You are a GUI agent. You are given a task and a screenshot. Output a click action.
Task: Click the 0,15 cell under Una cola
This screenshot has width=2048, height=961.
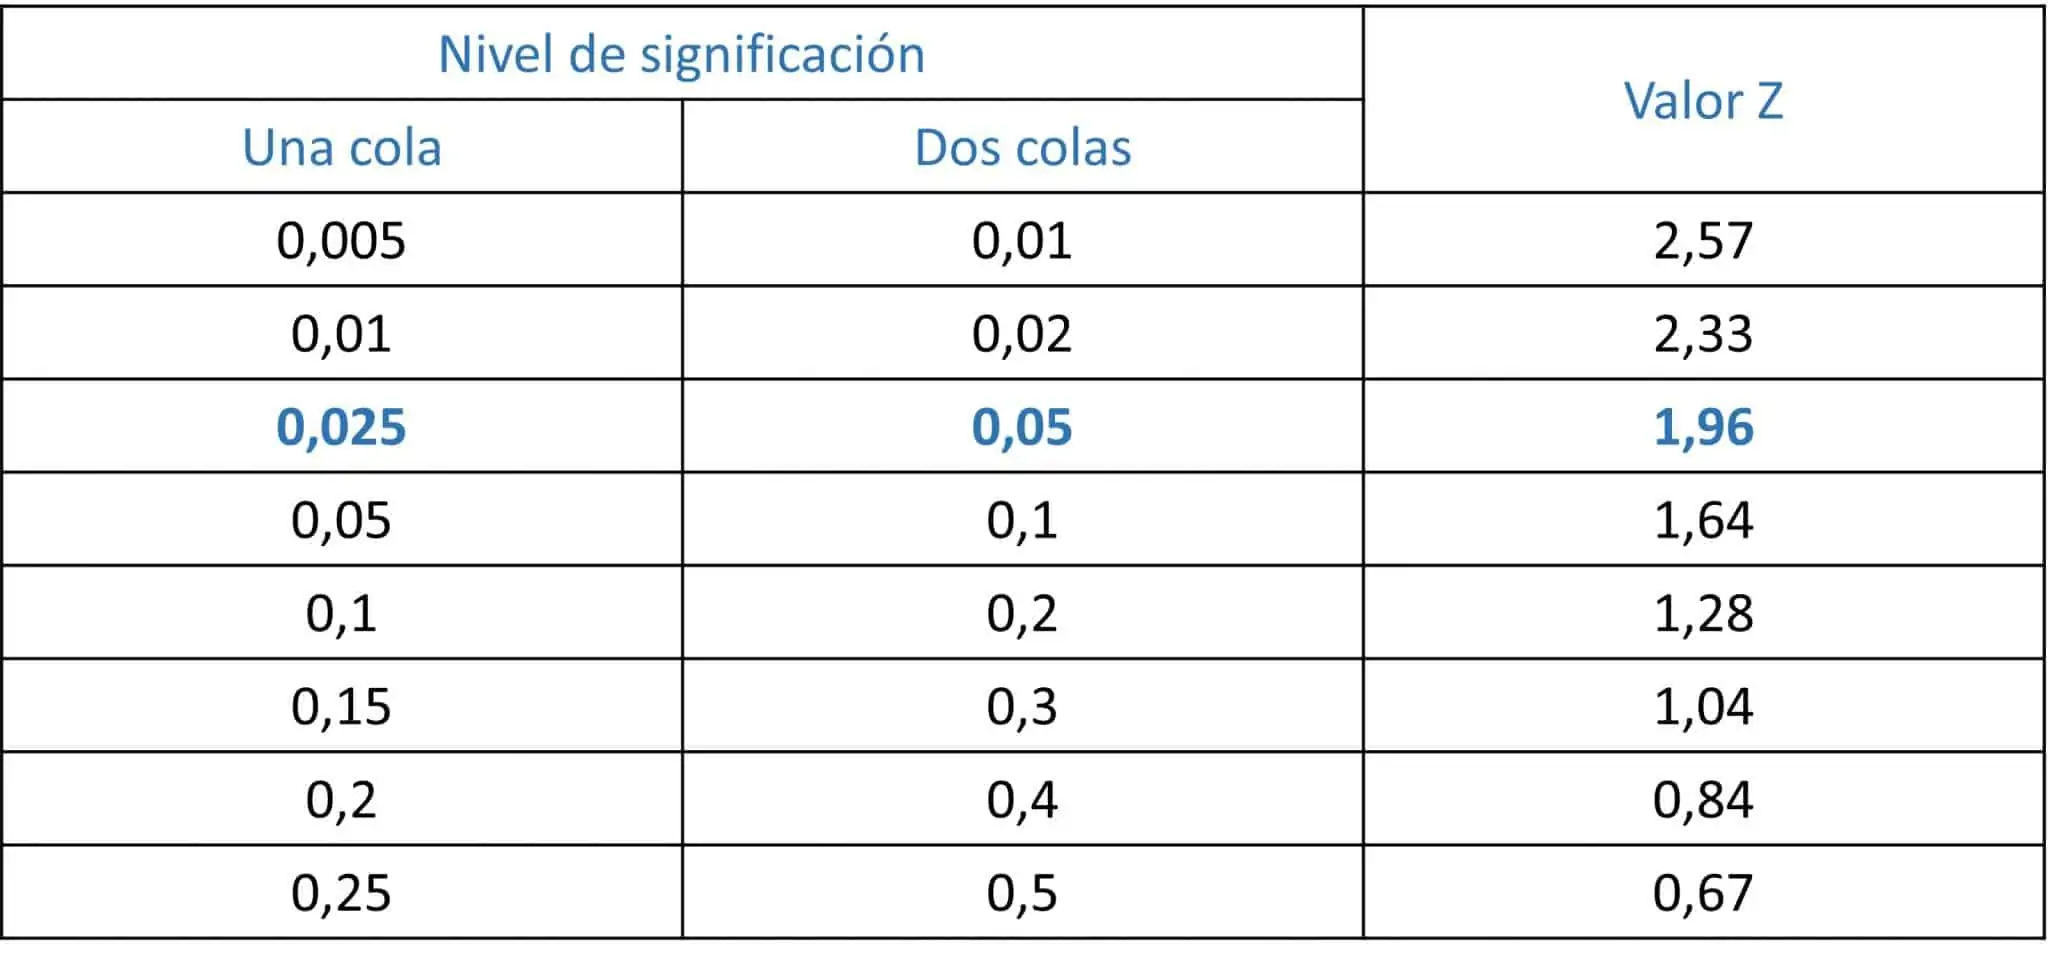(x=341, y=706)
